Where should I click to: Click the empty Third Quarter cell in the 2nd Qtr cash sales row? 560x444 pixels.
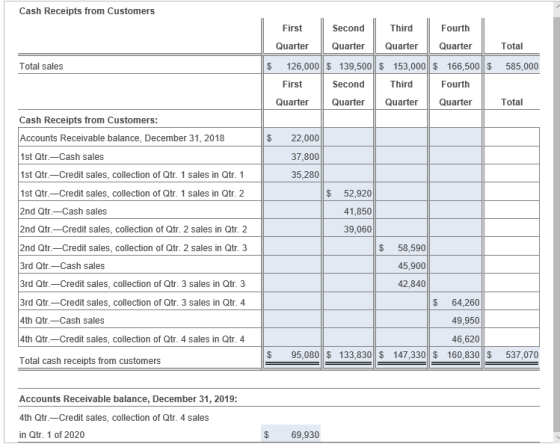pyautogui.click(x=401, y=211)
